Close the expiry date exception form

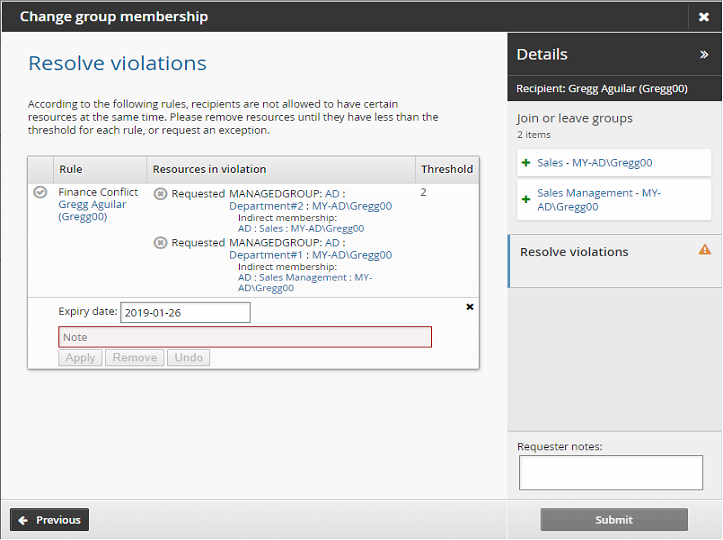(469, 307)
